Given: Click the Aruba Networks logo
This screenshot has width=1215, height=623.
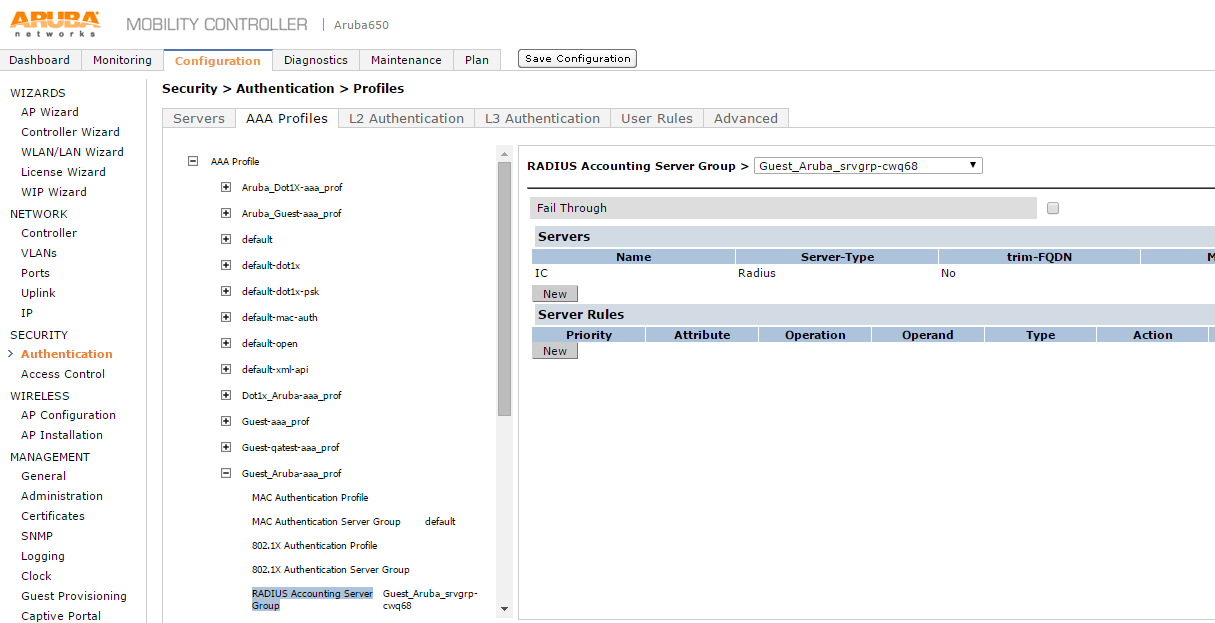Looking at the screenshot, I should click(x=56, y=23).
